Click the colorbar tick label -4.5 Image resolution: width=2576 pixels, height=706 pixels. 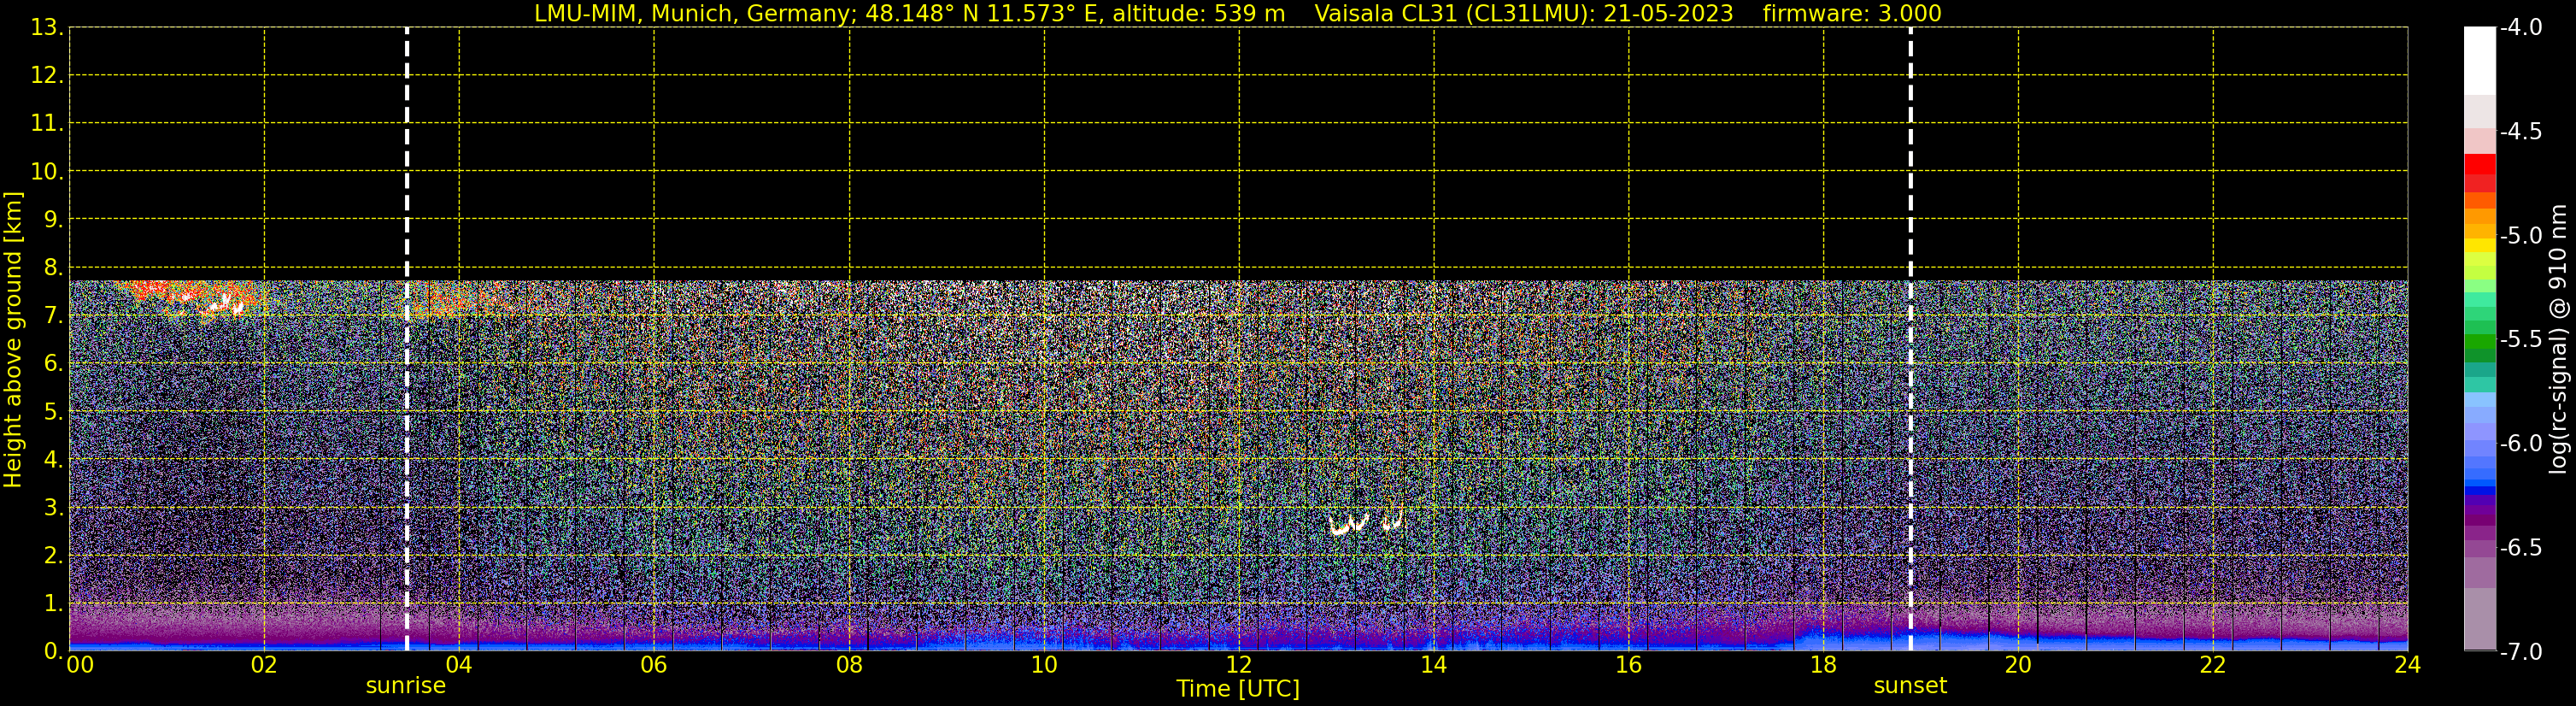[2520, 131]
